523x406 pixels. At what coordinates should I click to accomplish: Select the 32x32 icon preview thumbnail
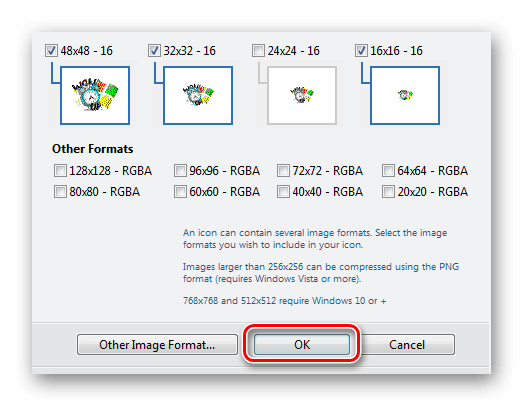(x=198, y=95)
